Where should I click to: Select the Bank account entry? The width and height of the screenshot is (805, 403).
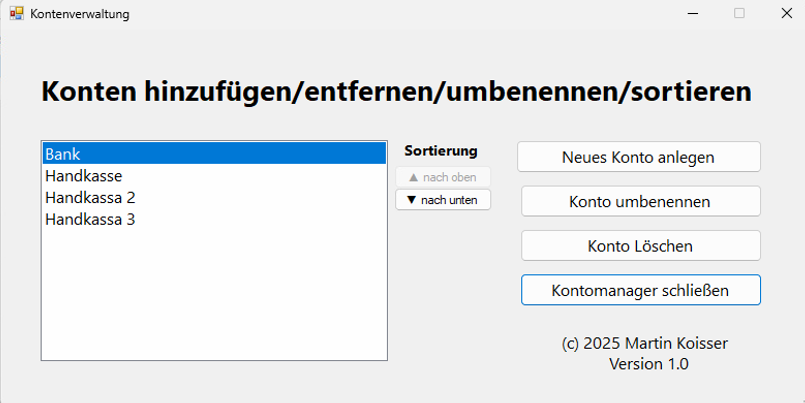213,154
